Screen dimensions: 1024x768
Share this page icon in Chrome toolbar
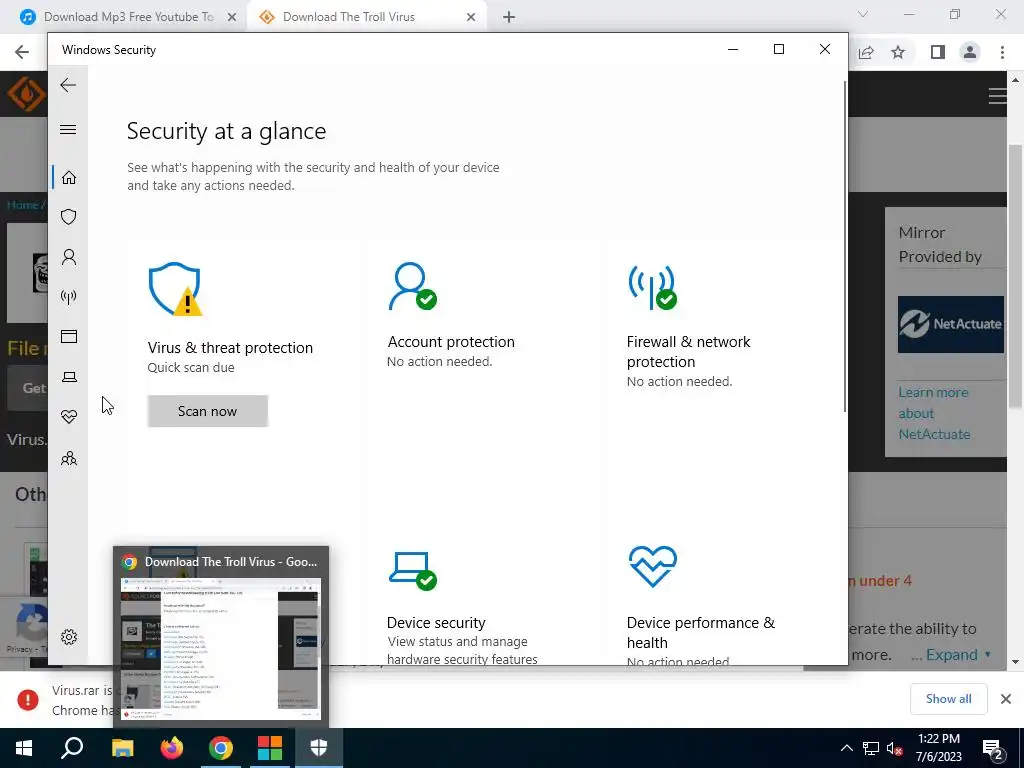(x=866, y=52)
